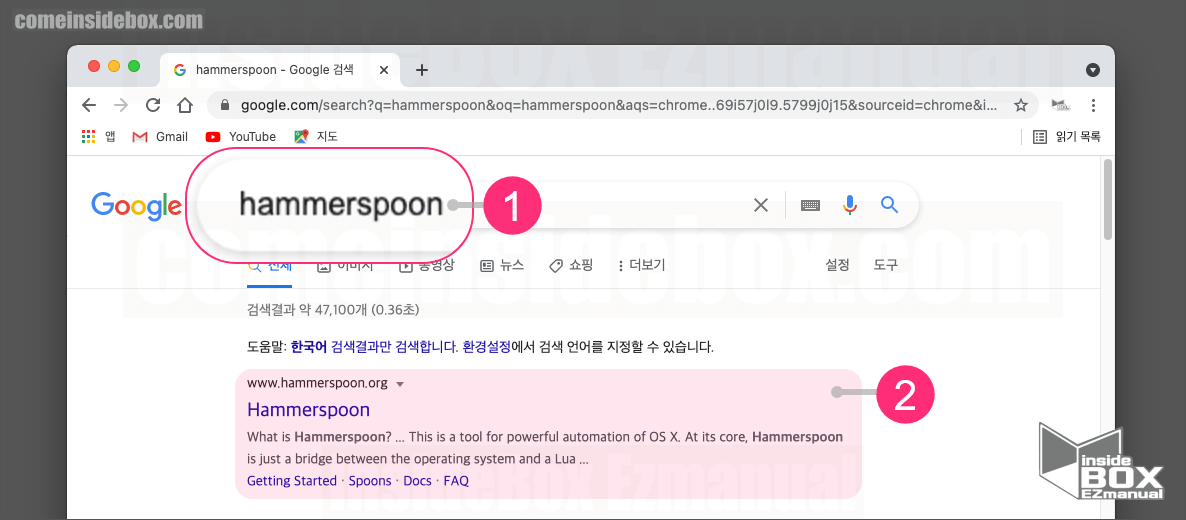
Task: Click the page vertical scrollbar
Action: [x=1107, y=198]
